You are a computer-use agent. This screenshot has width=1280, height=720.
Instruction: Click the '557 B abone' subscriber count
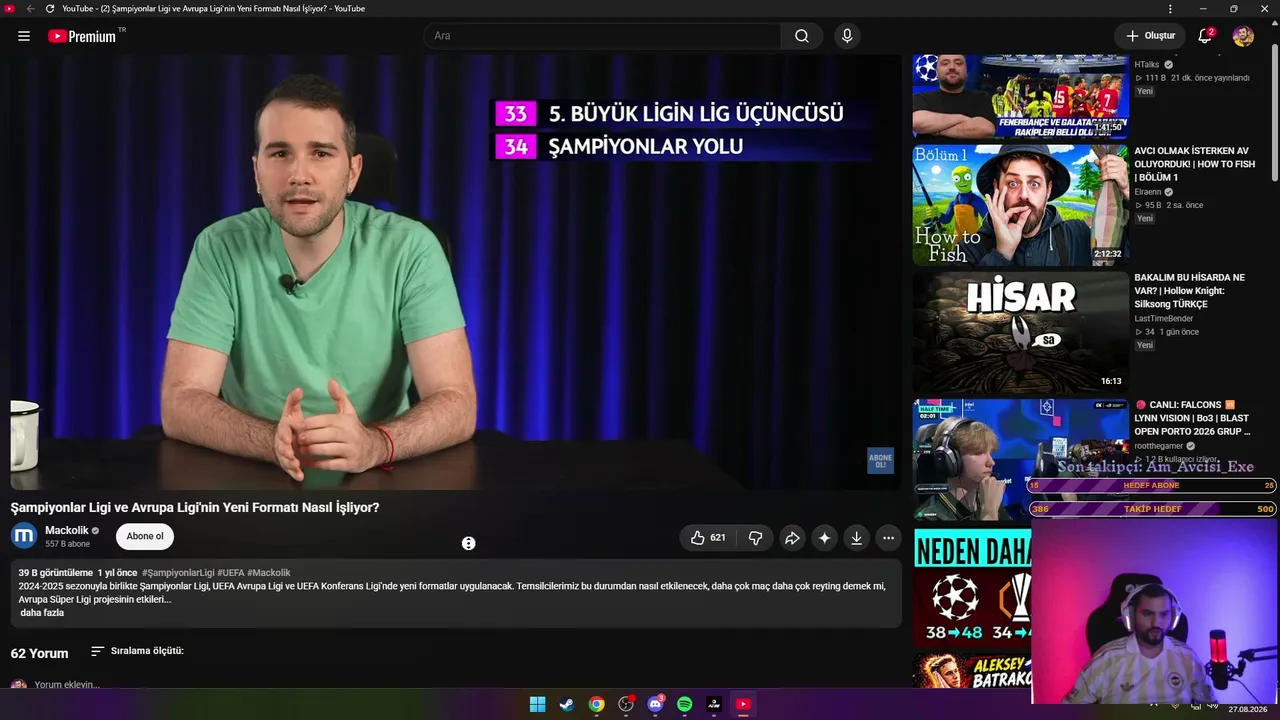click(x=67, y=544)
